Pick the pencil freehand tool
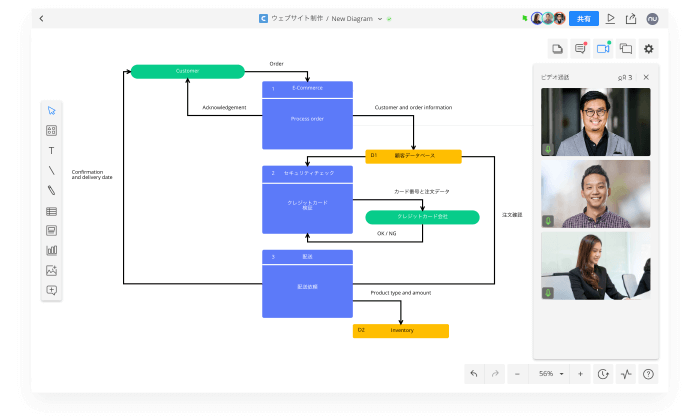700x420 pixels. click(x=51, y=190)
